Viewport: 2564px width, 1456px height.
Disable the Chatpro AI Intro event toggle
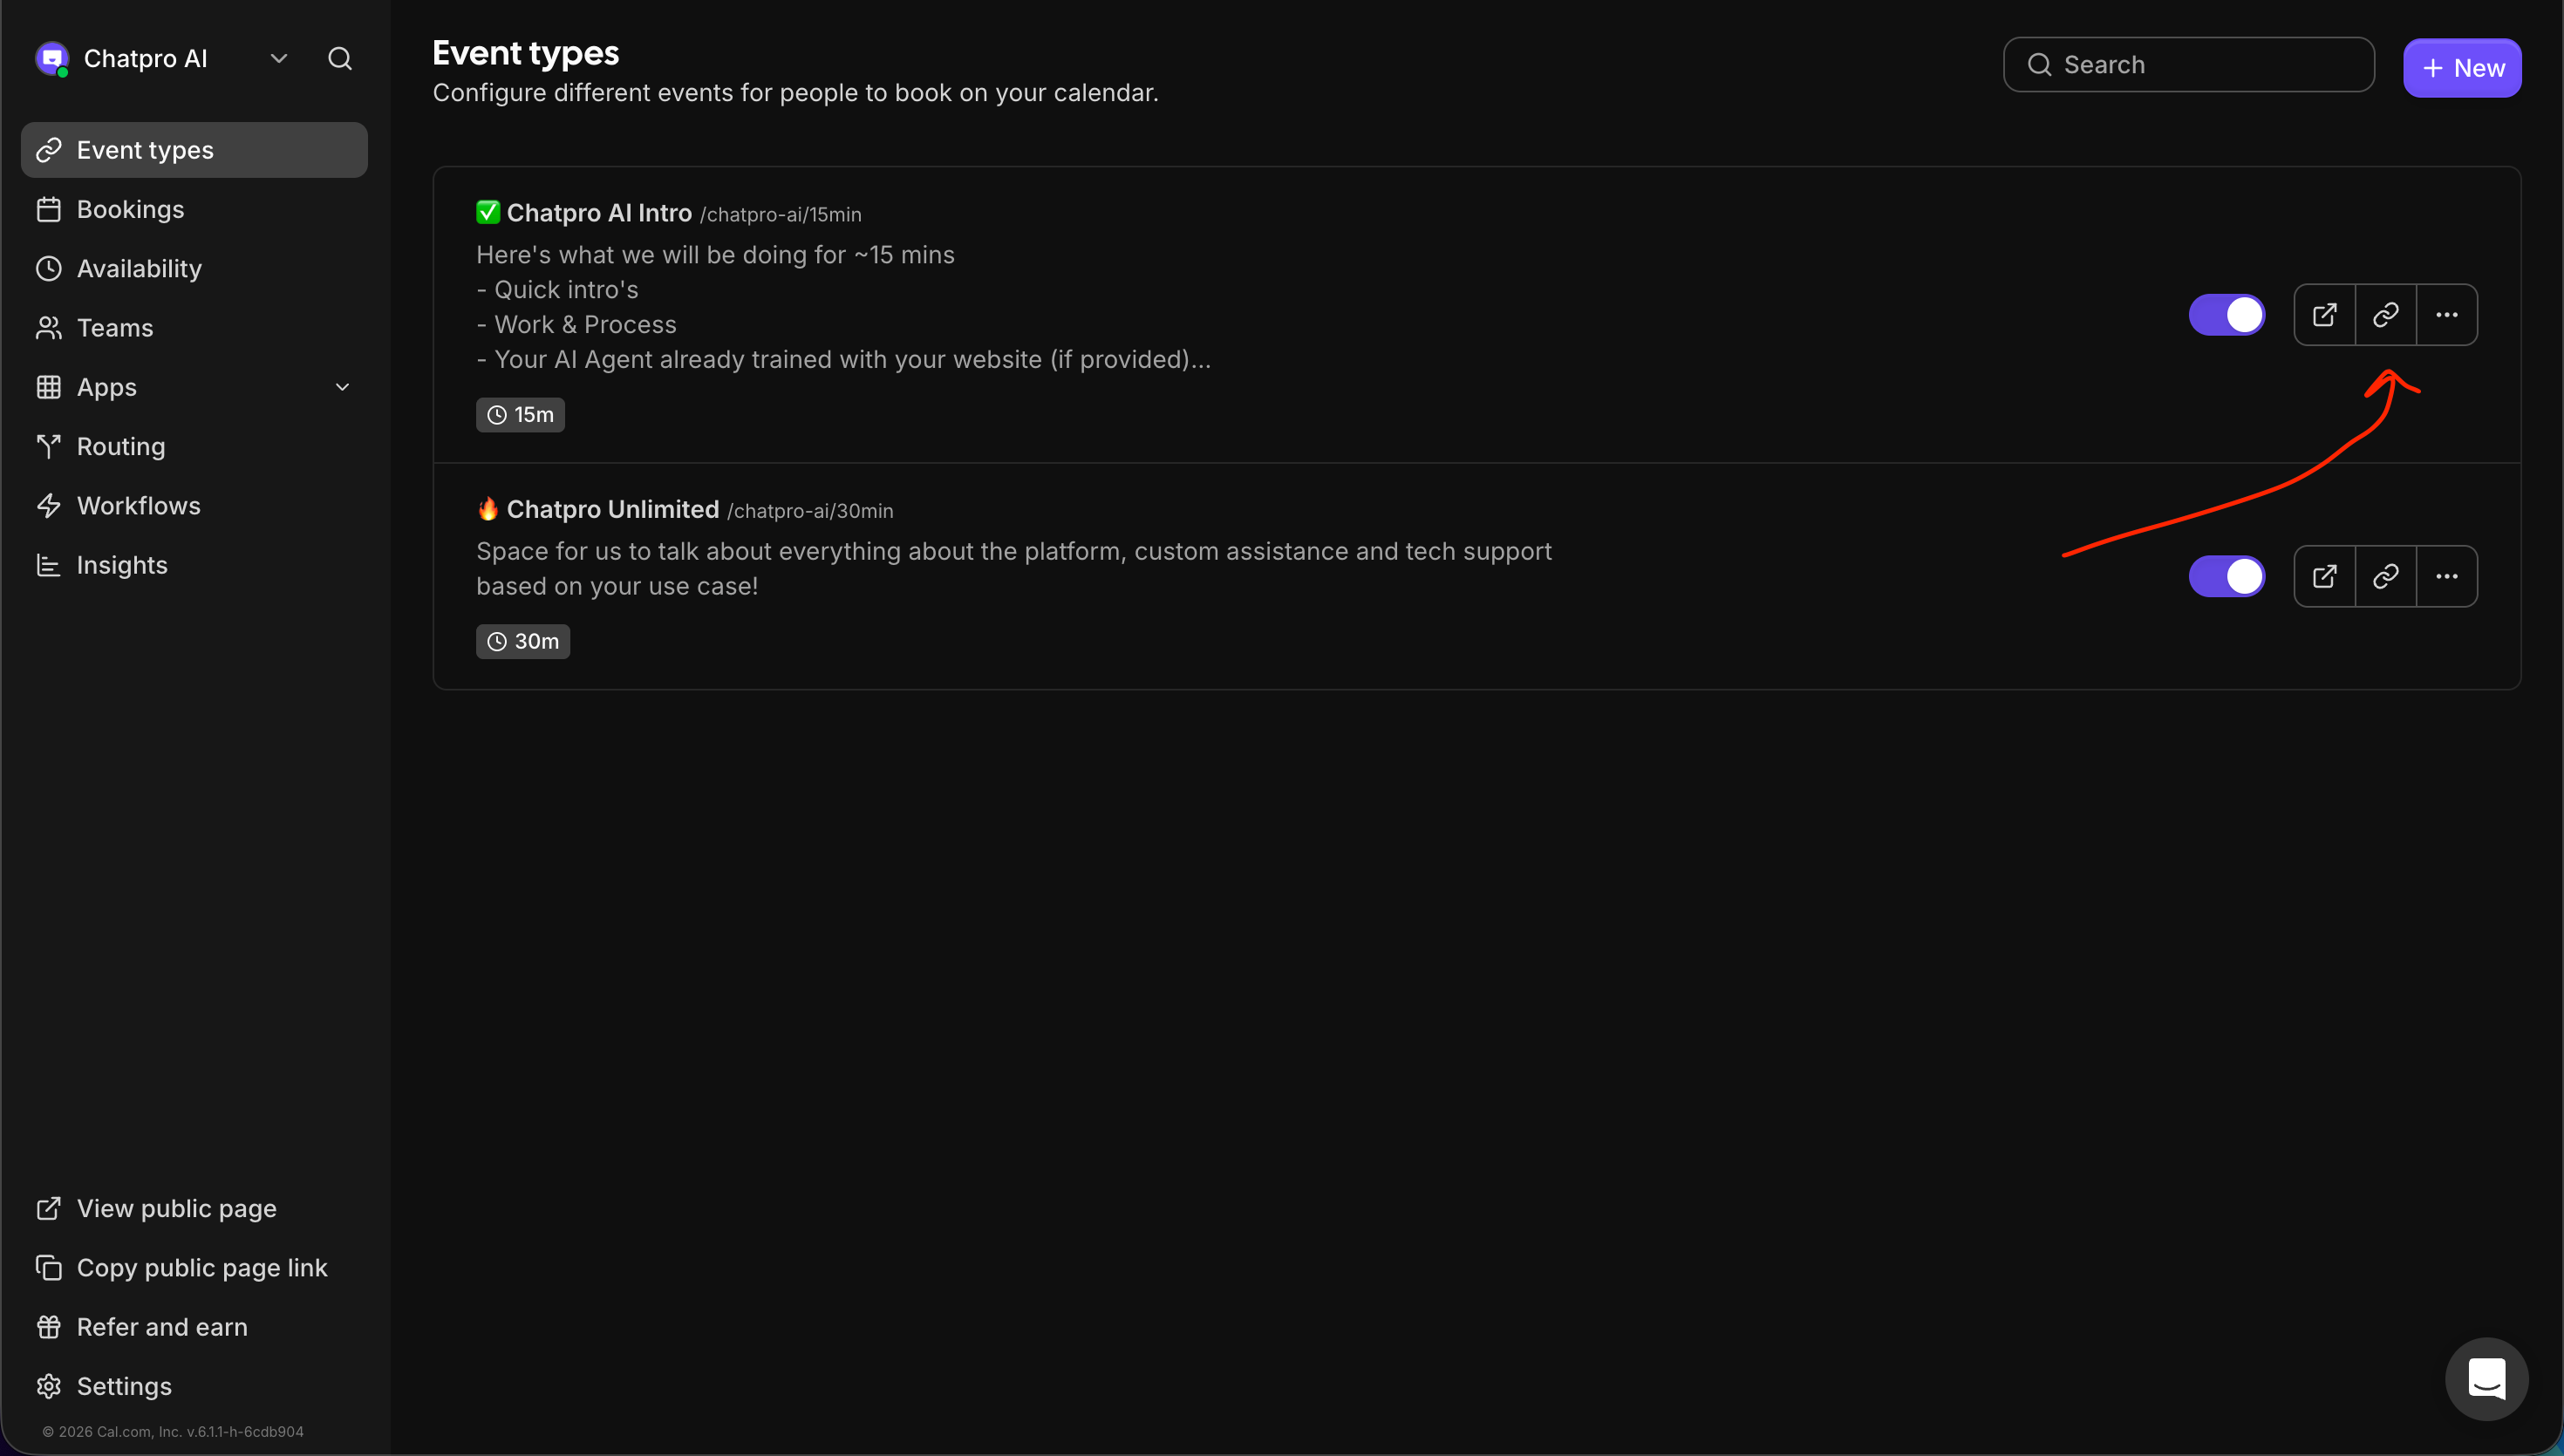point(2226,315)
